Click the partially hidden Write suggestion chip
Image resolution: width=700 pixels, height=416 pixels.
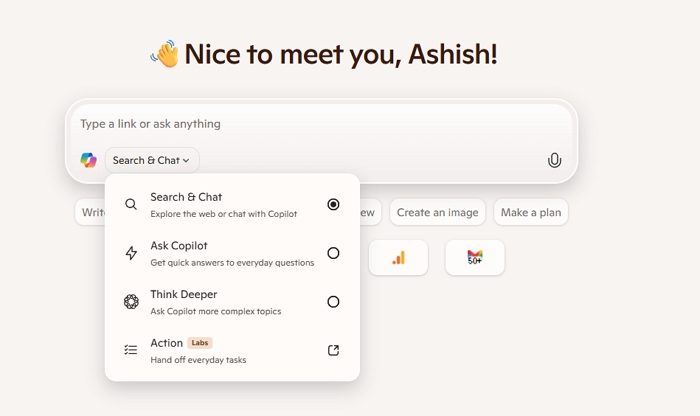(92, 212)
